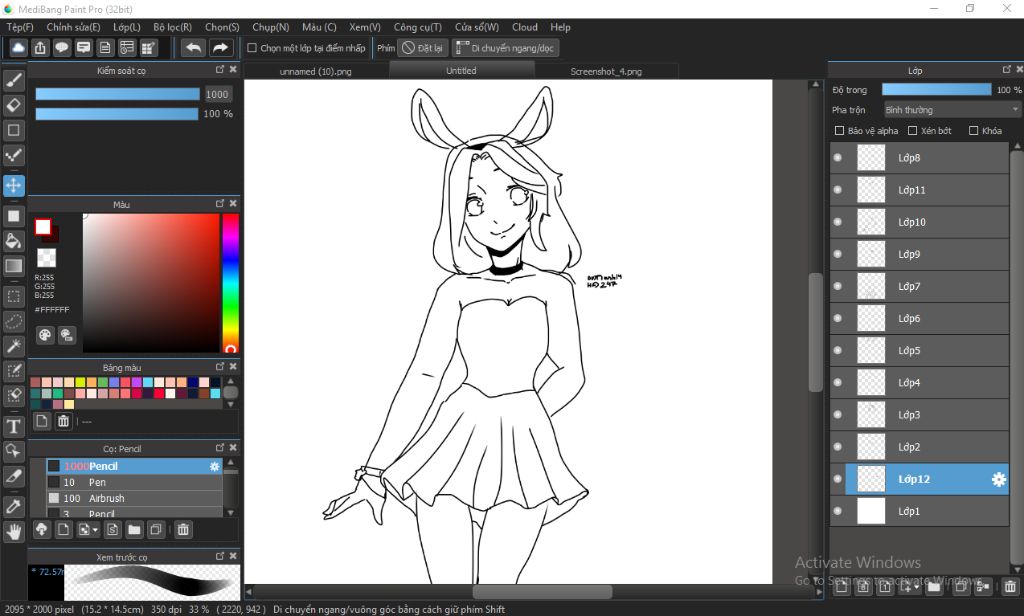Open the Lớp(L) menu
The width and height of the screenshot is (1024, 616).
pyautogui.click(x=126, y=27)
